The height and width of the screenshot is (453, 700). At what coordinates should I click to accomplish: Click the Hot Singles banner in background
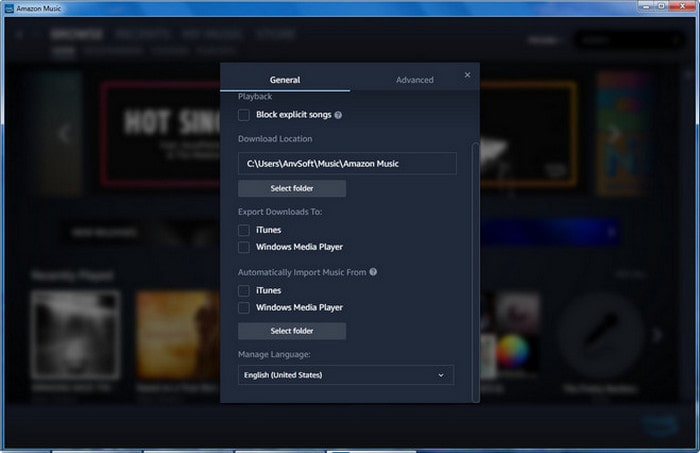coord(161,133)
